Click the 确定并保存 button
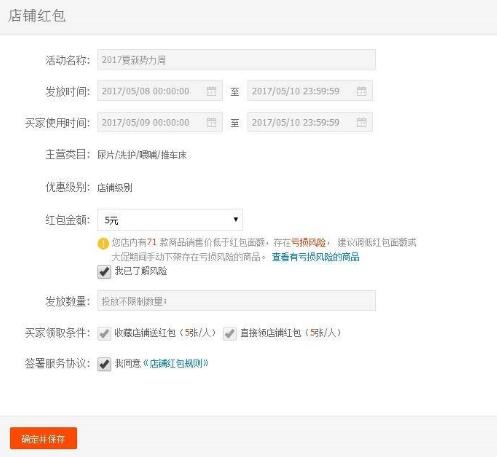Viewport: 497px width, 457px height. point(43,438)
